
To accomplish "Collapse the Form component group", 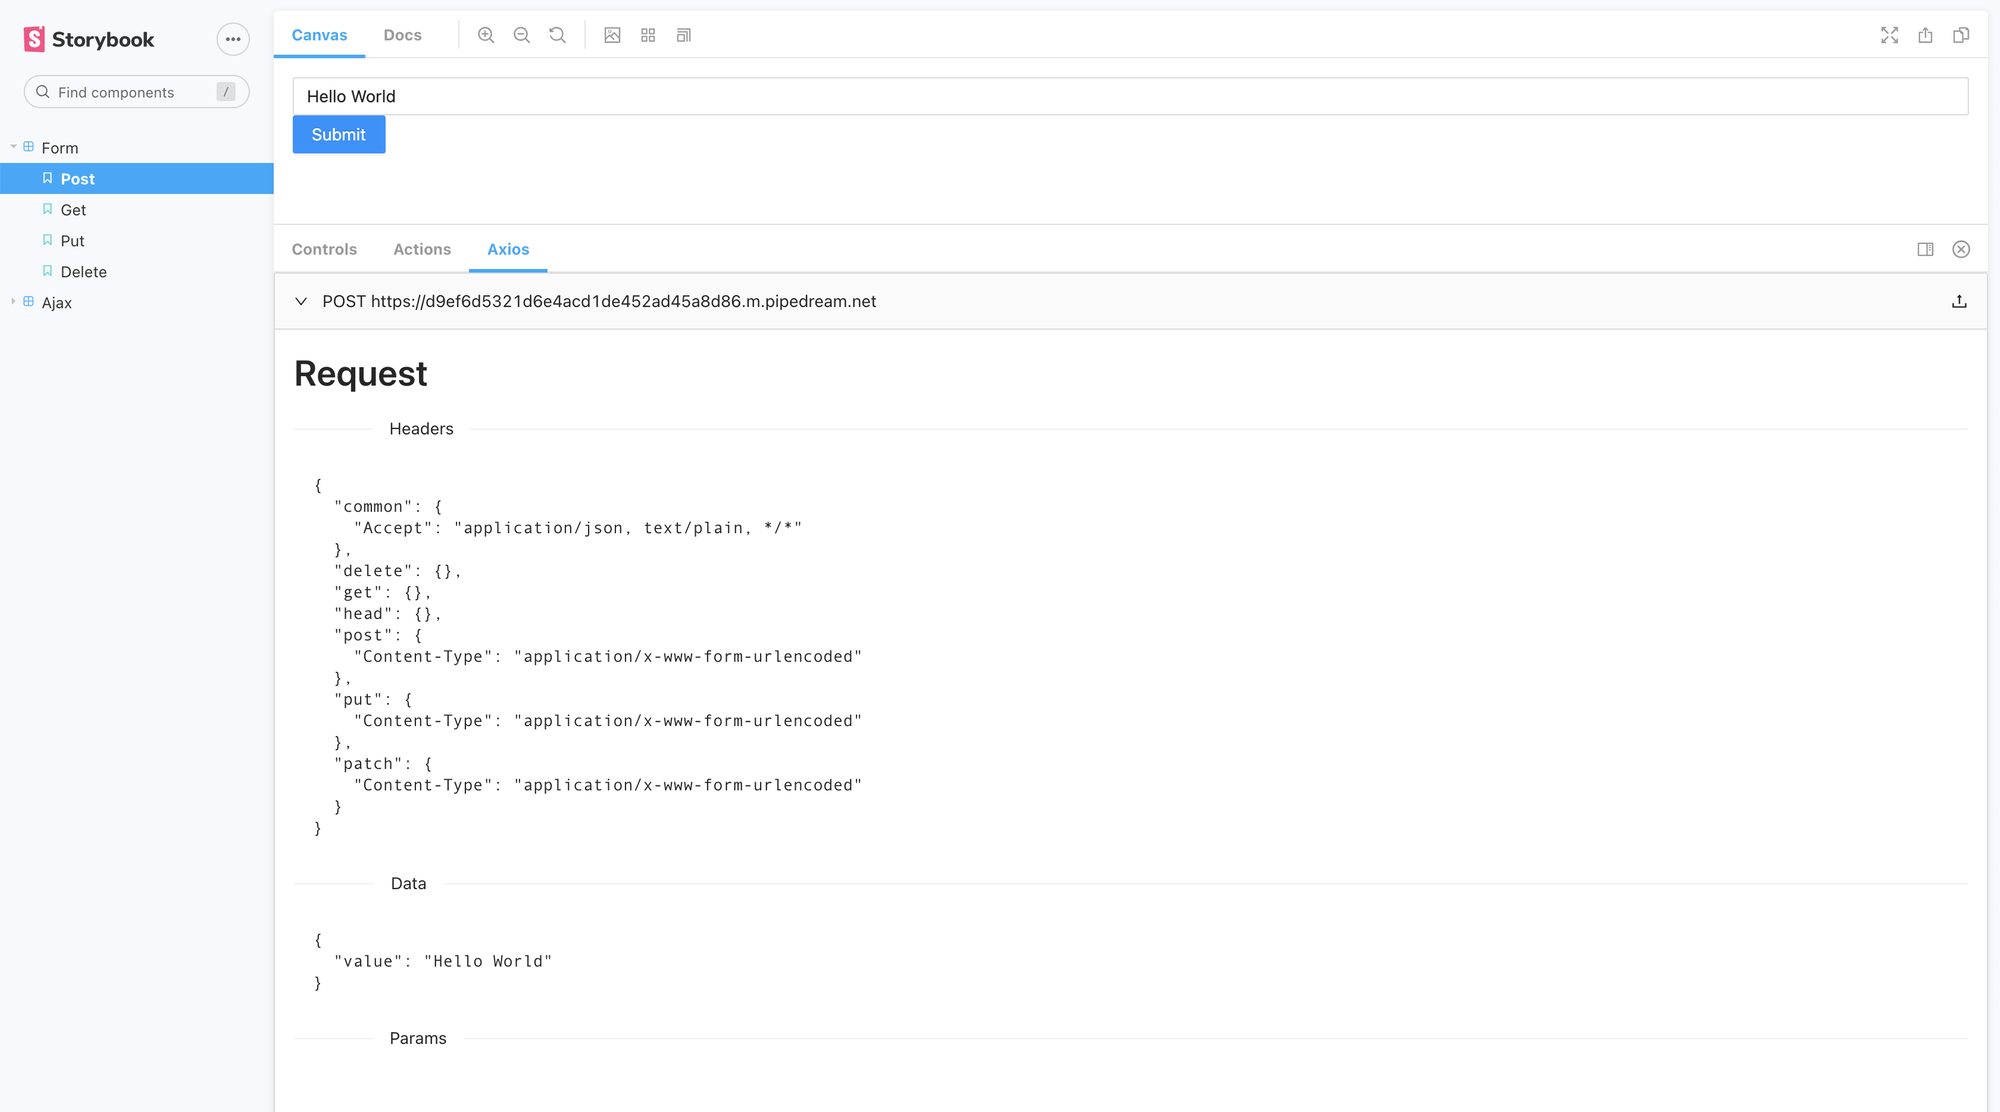I will coord(14,147).
